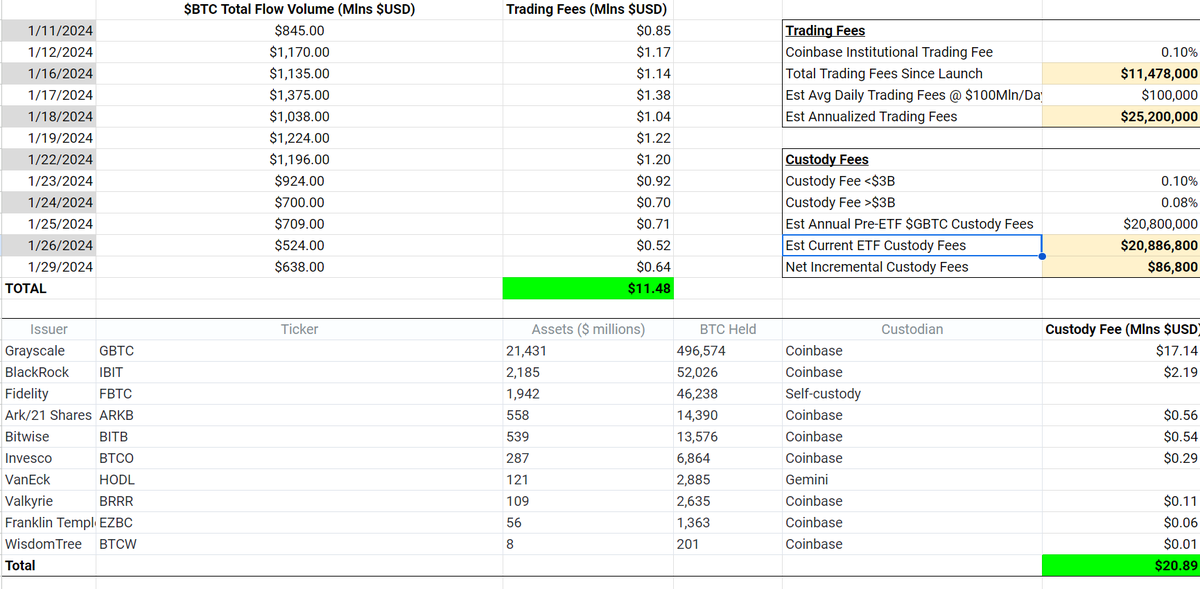The height and width of the screenshot is (589, 1200).
Task: Select the highlighted value $20,886,800
Action: tap(1122, 245)
